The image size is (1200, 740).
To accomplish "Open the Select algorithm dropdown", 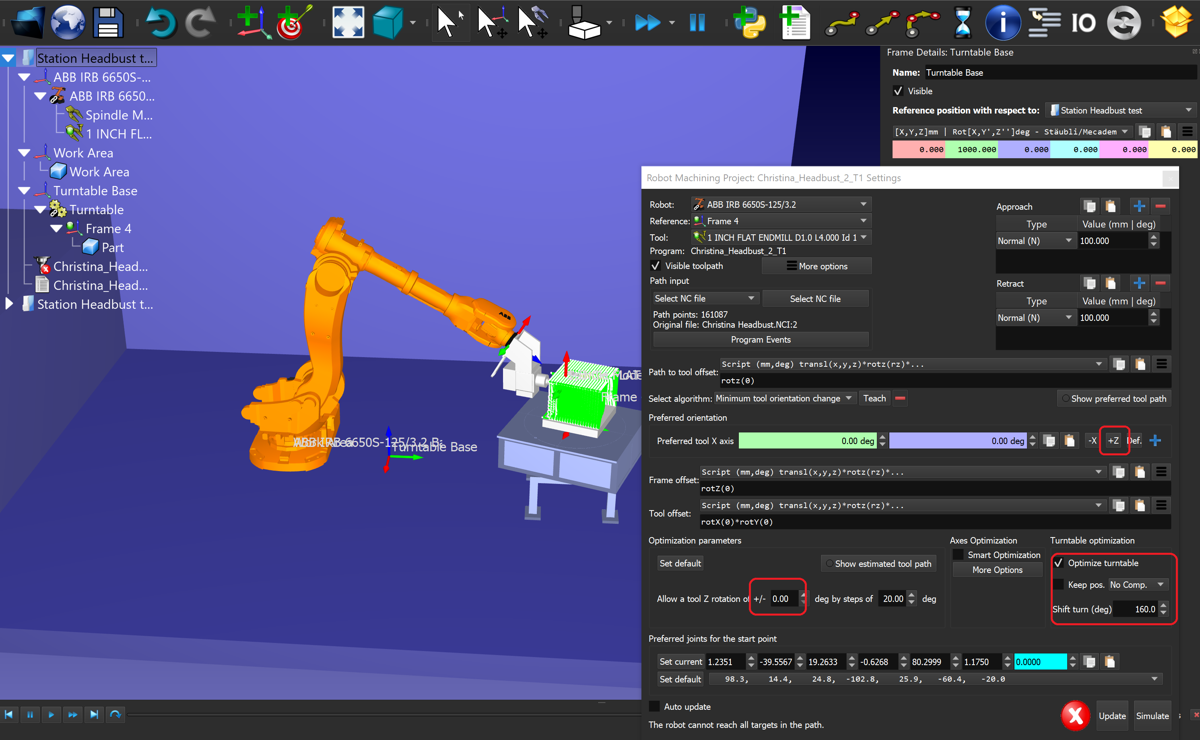I will click(785, 398).
